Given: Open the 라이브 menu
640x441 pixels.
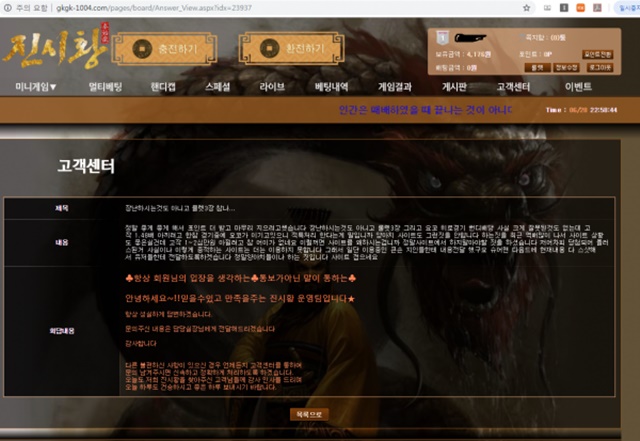Looking at the screenshot, I should coord(272,87).
